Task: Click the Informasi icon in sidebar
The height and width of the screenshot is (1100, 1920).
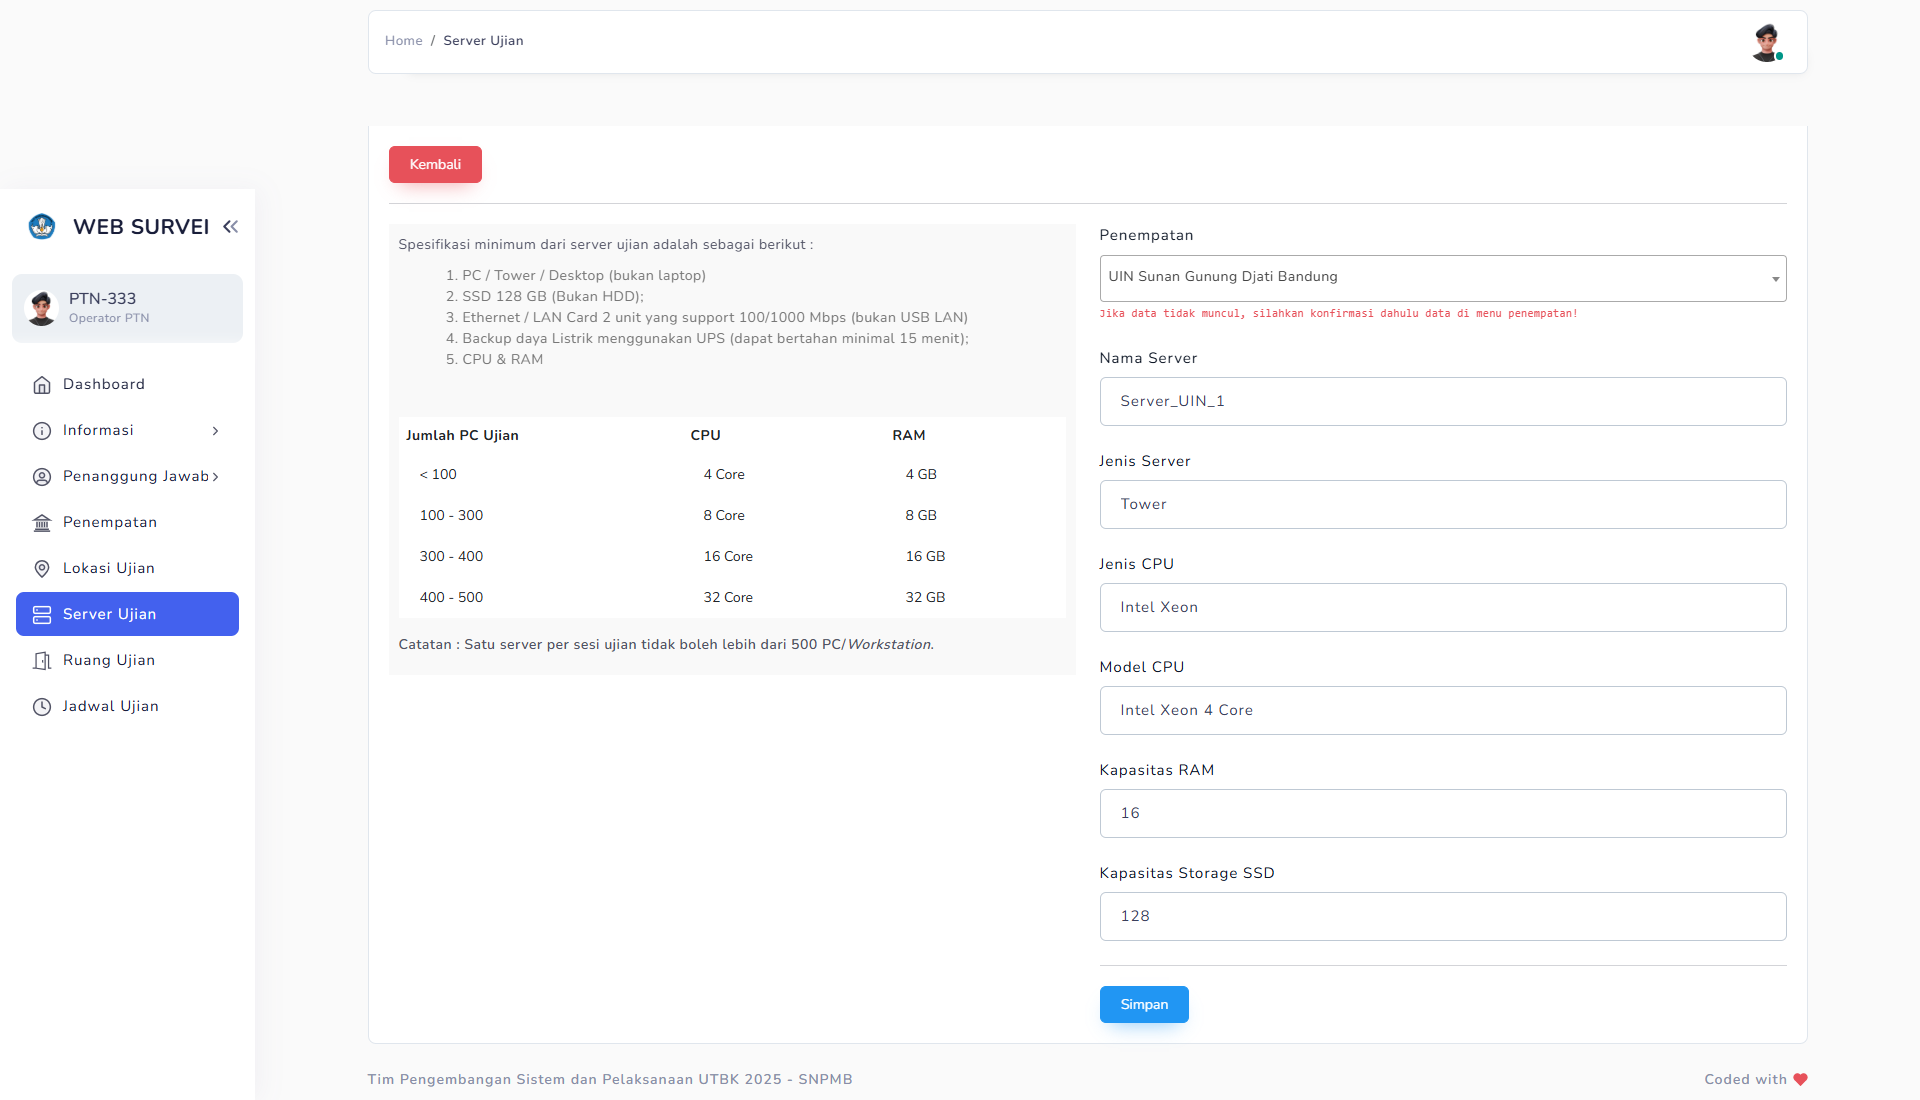Action: (42, 430)
